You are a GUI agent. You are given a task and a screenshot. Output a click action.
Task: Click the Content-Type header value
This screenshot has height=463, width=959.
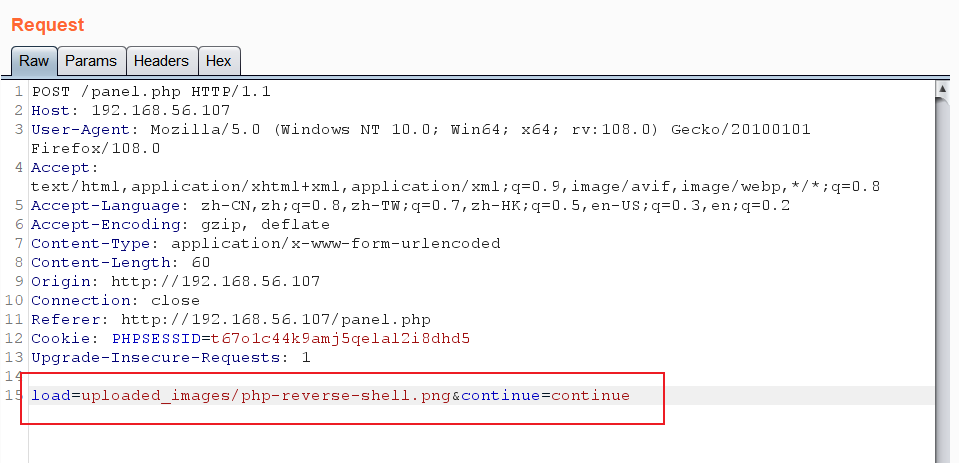336,243
